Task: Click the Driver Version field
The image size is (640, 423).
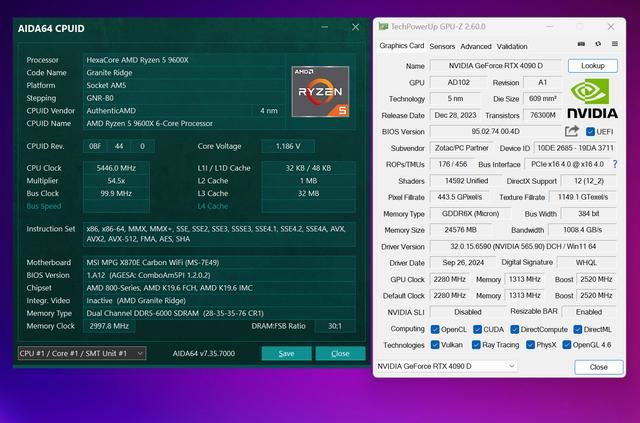Action: (x=523, y=247)
